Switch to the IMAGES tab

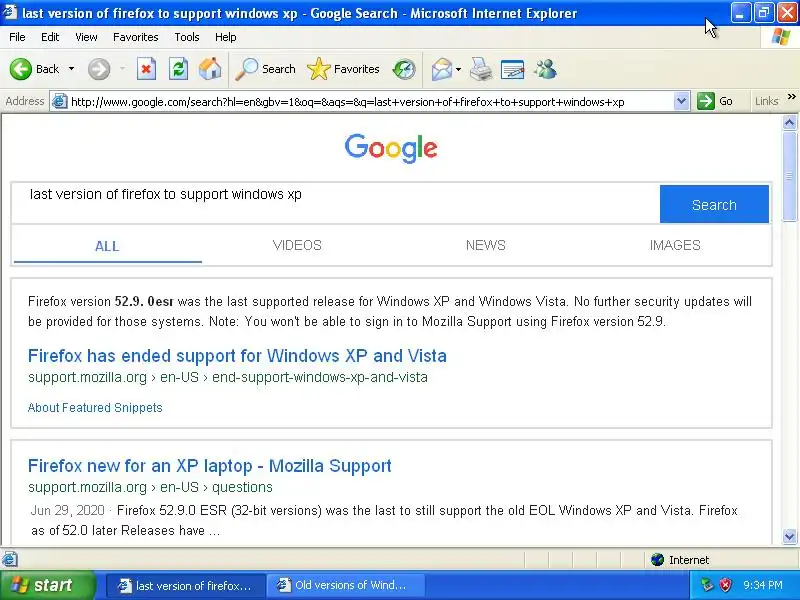coord(675,245)
